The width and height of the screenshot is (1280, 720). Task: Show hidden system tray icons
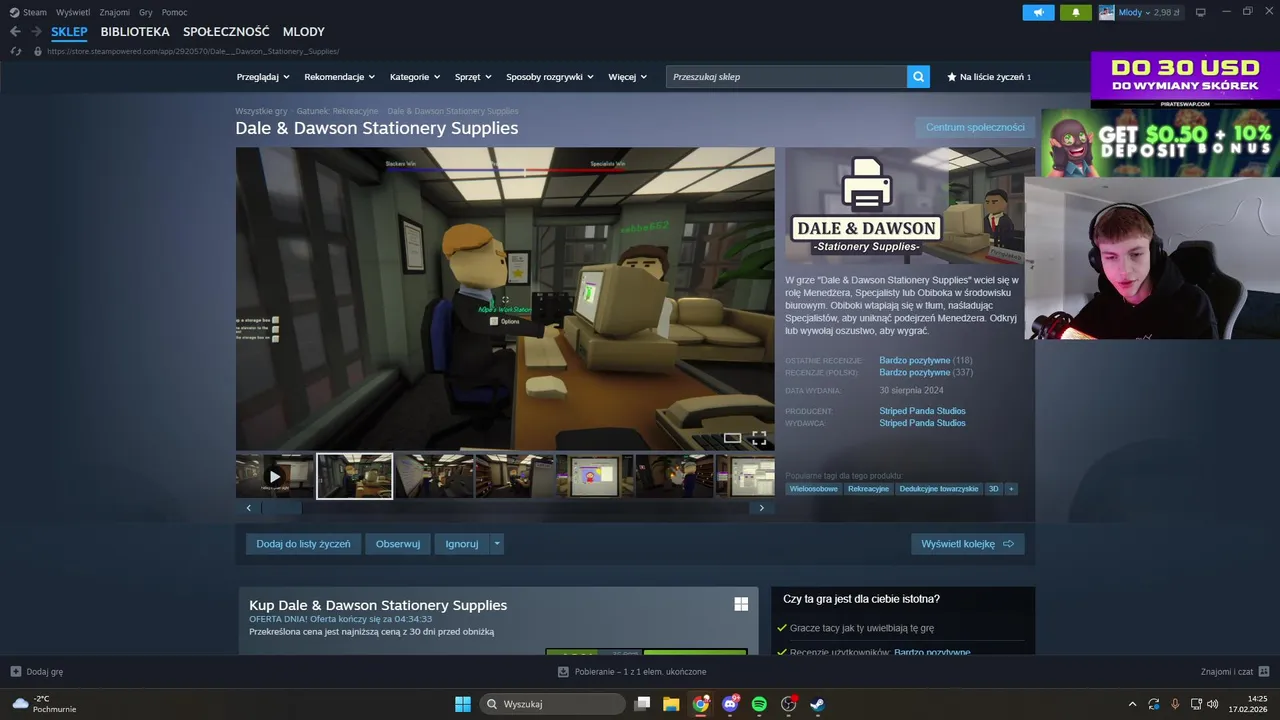click(1132, 704)
